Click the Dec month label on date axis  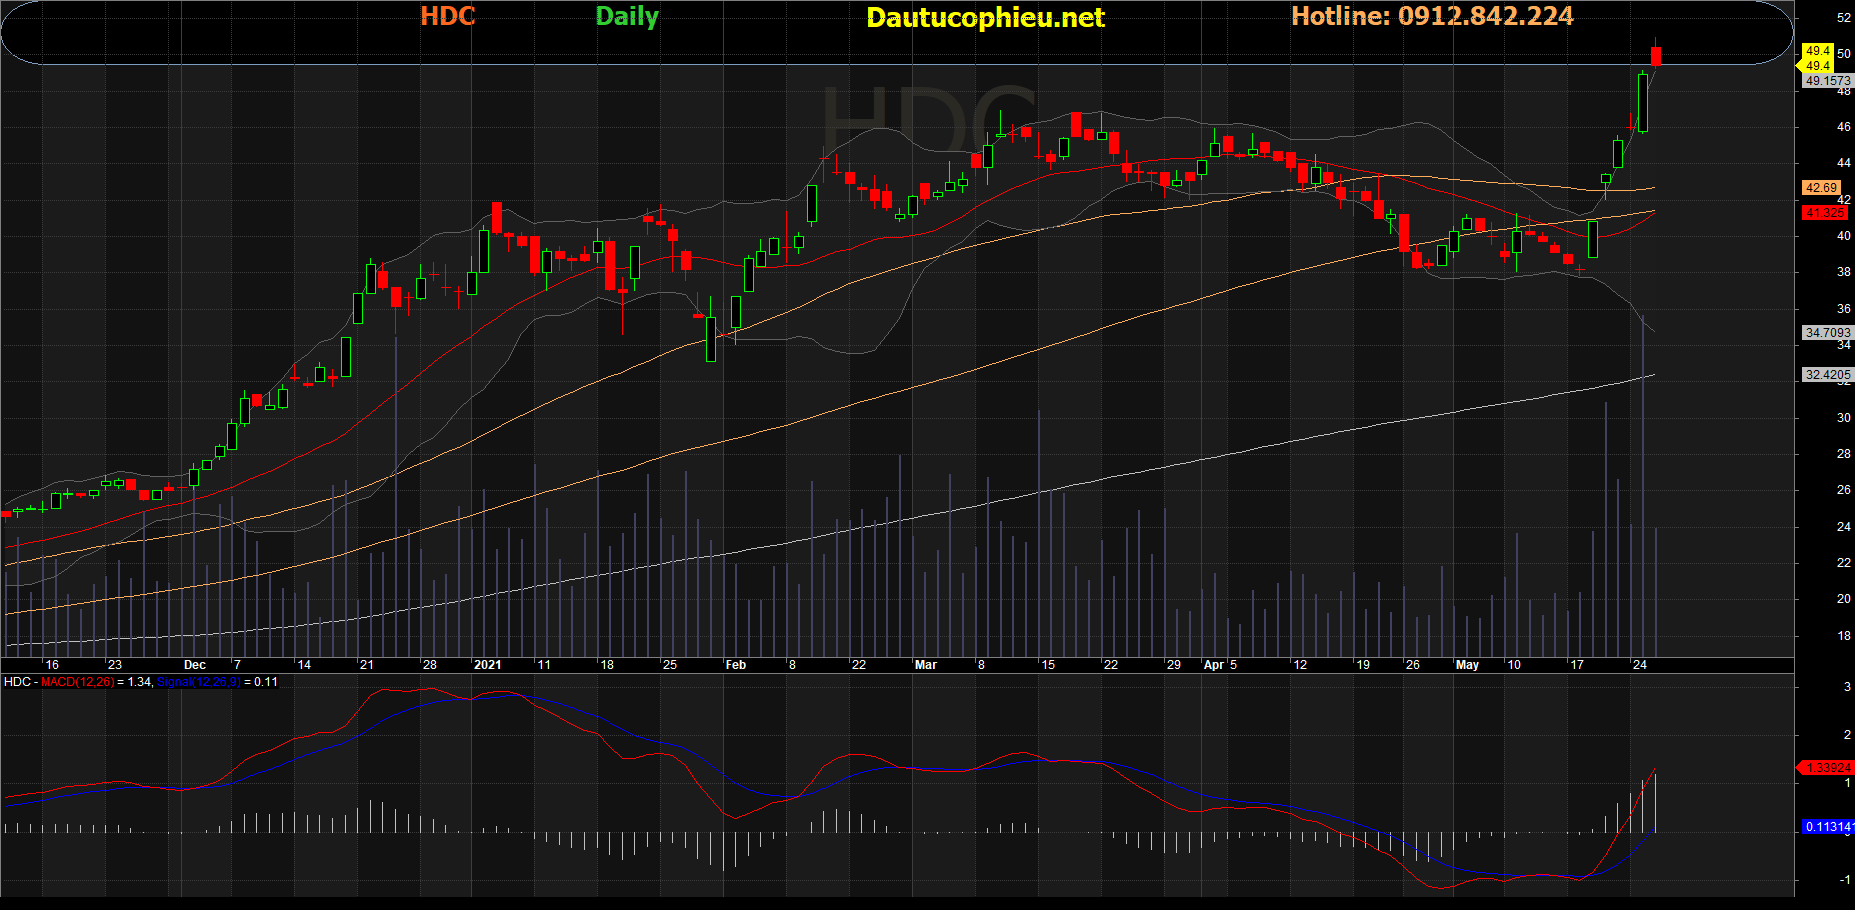[x=195, y=665]
